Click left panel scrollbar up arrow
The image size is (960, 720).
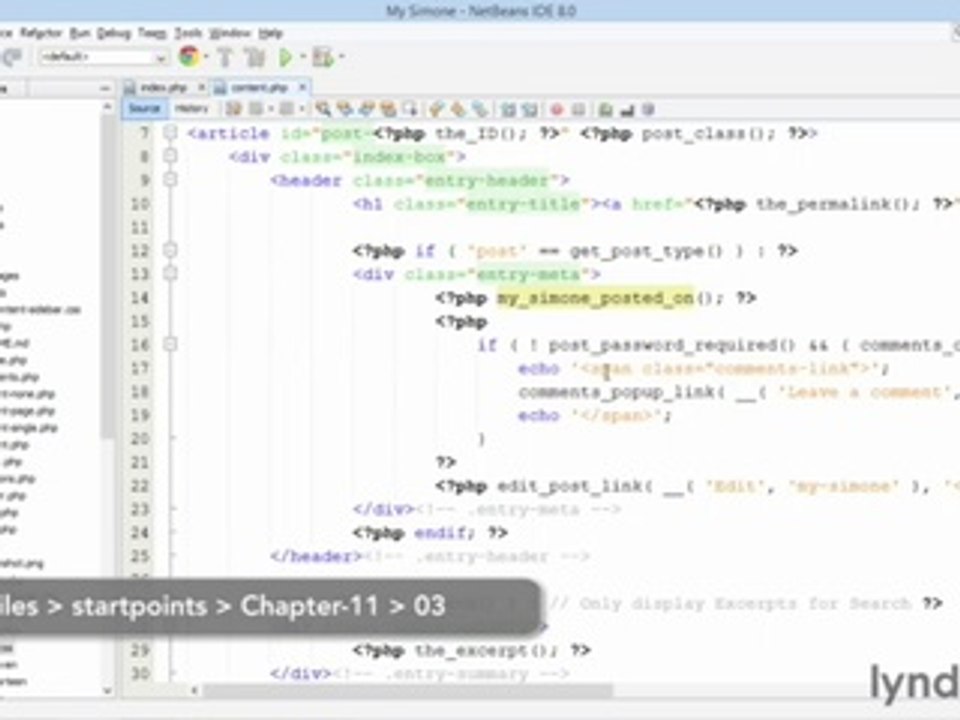107,107
